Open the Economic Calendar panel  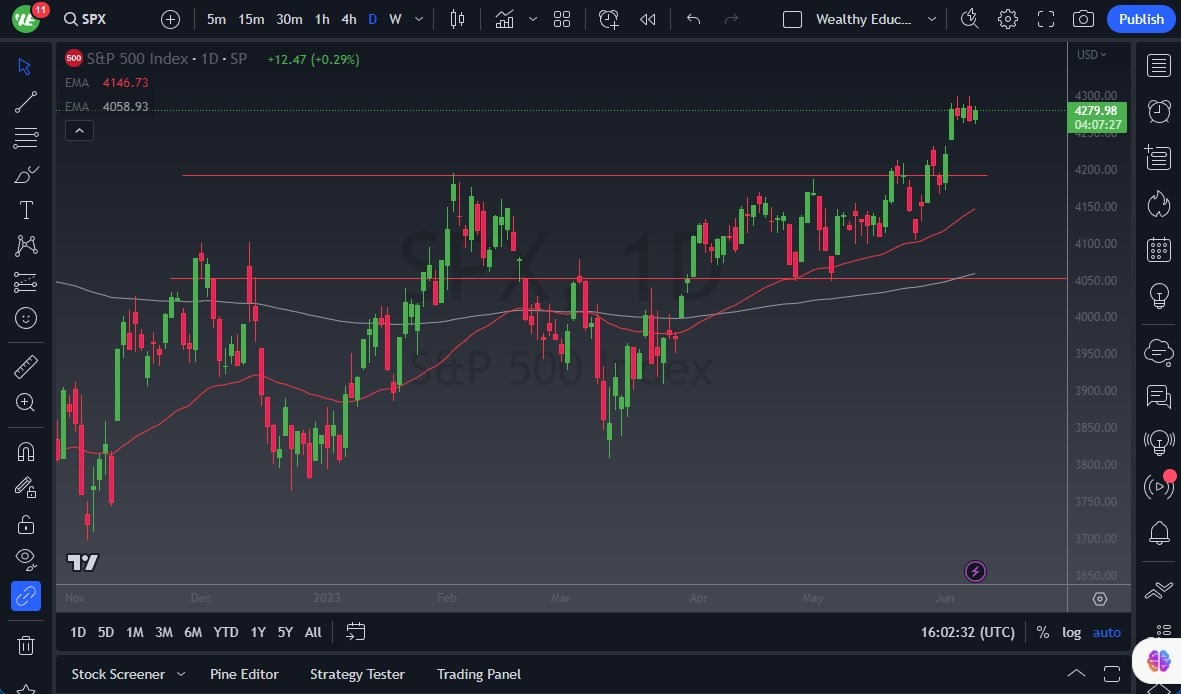click(x=1158, y=249)
